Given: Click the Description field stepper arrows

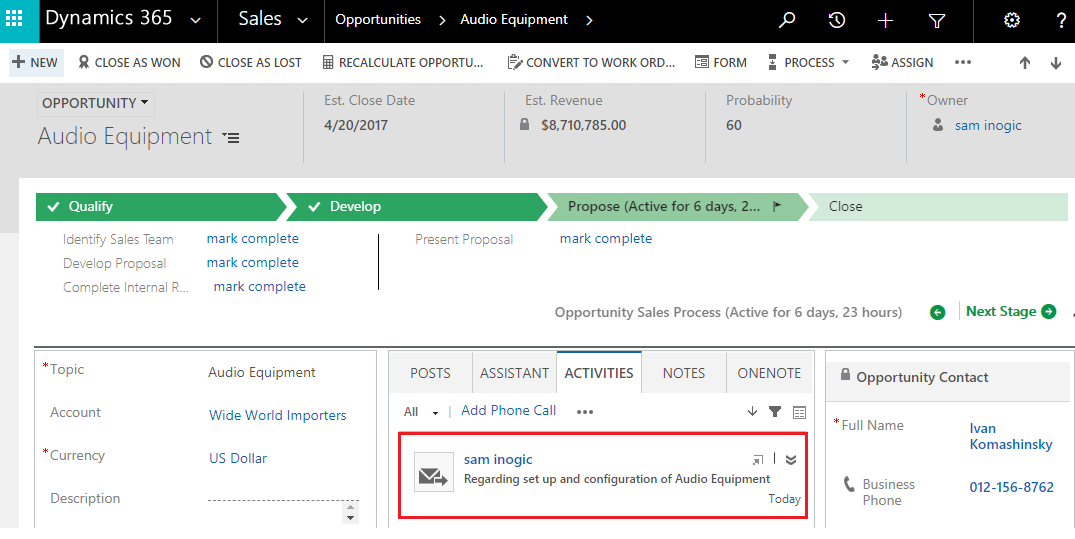Looking at the screenshot, I should click(351, 512).
